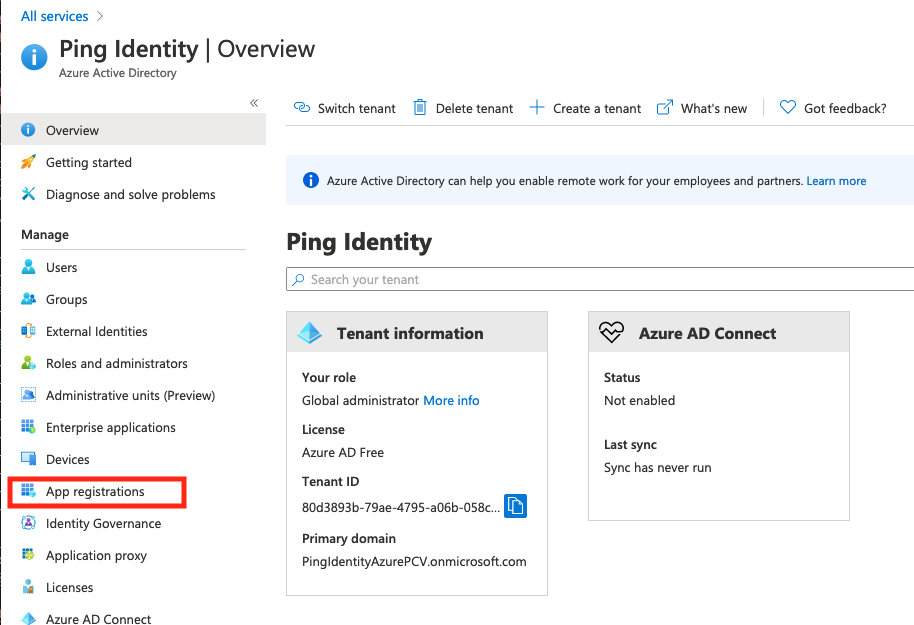Open Enterprise applications
This screenshot has width=914, height=625.
(110, 427)
